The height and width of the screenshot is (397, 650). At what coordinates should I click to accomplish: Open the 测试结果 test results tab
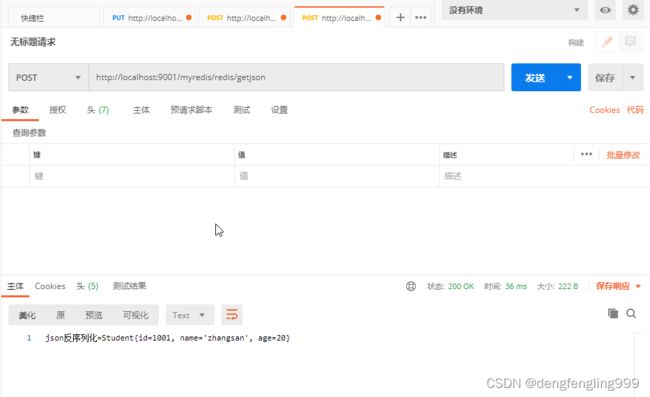coord(129,286)
